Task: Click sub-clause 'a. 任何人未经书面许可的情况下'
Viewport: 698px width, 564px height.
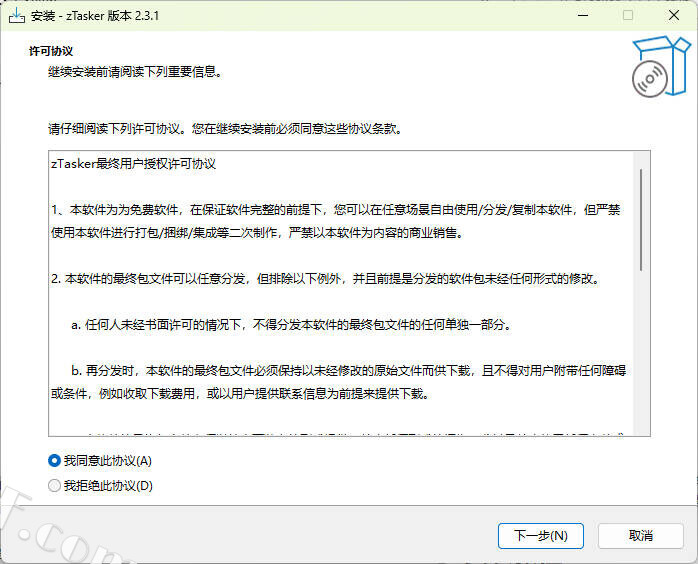Action: pos(291,325)
